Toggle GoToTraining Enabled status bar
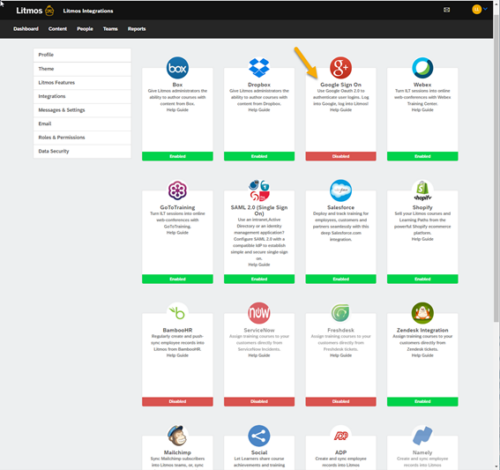 (177, 279)
